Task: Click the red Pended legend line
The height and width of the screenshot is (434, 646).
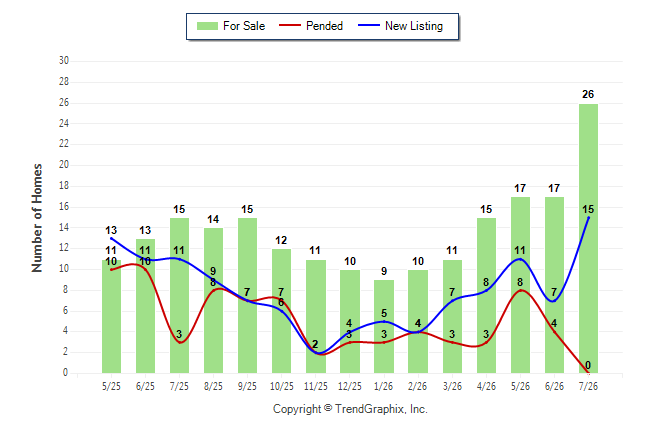Action: coord(290,26)
